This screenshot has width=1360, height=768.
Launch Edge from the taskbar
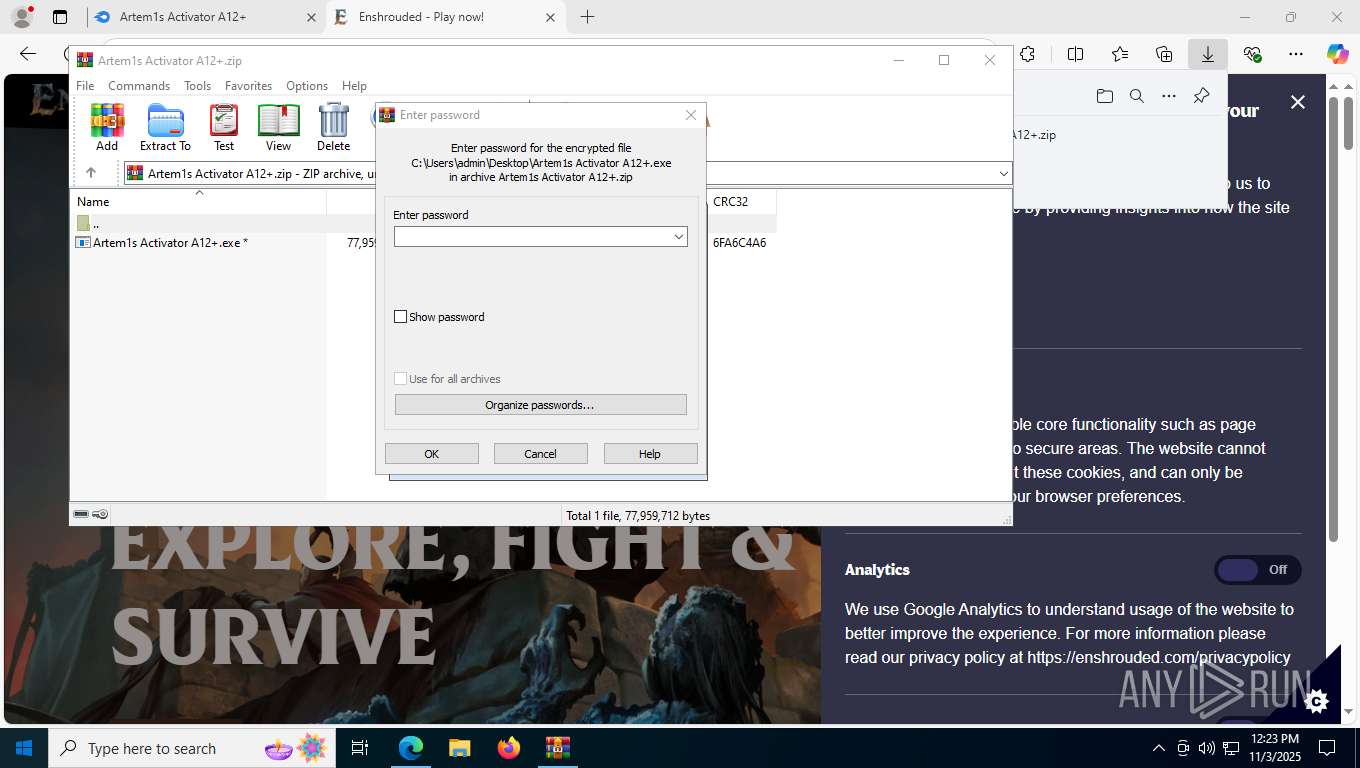pyautogui.click(x=411, y=748)
